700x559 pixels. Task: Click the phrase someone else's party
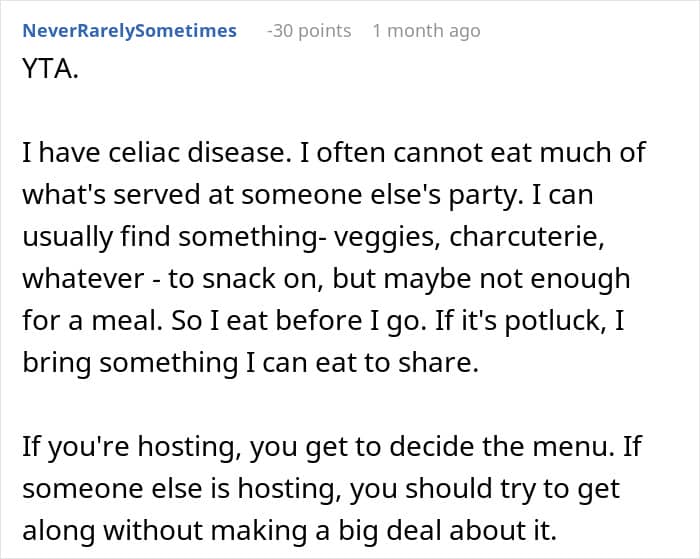[382, 196]
